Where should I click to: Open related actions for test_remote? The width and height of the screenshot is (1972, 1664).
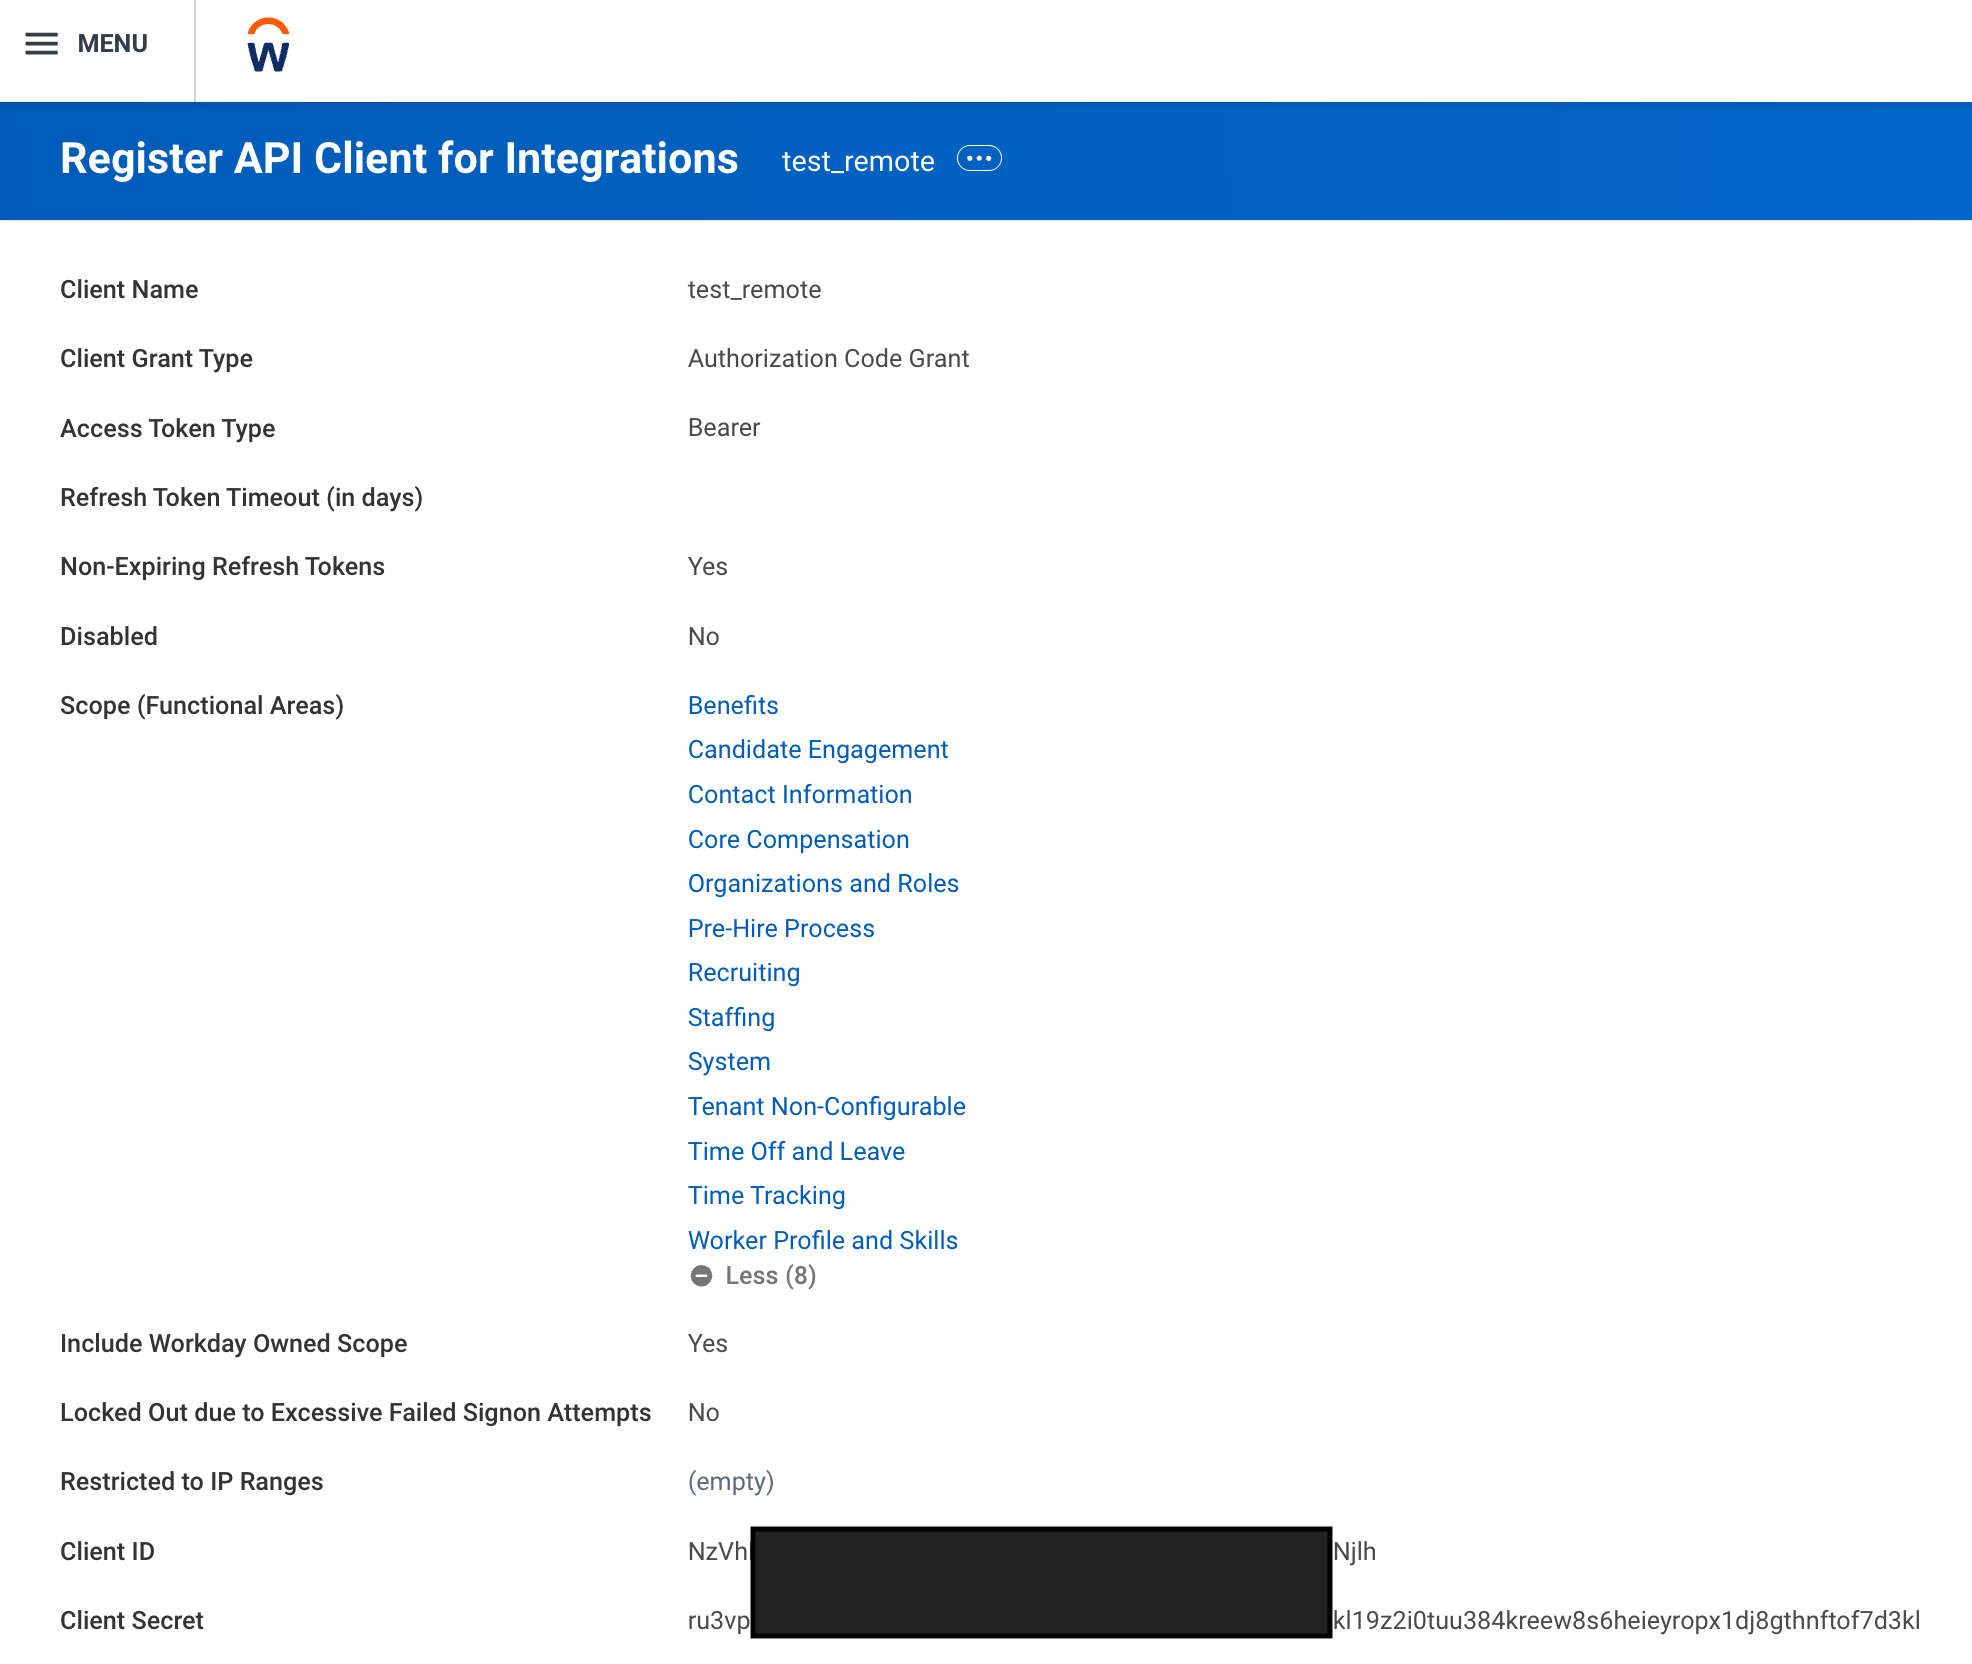(x=979, y=159)
